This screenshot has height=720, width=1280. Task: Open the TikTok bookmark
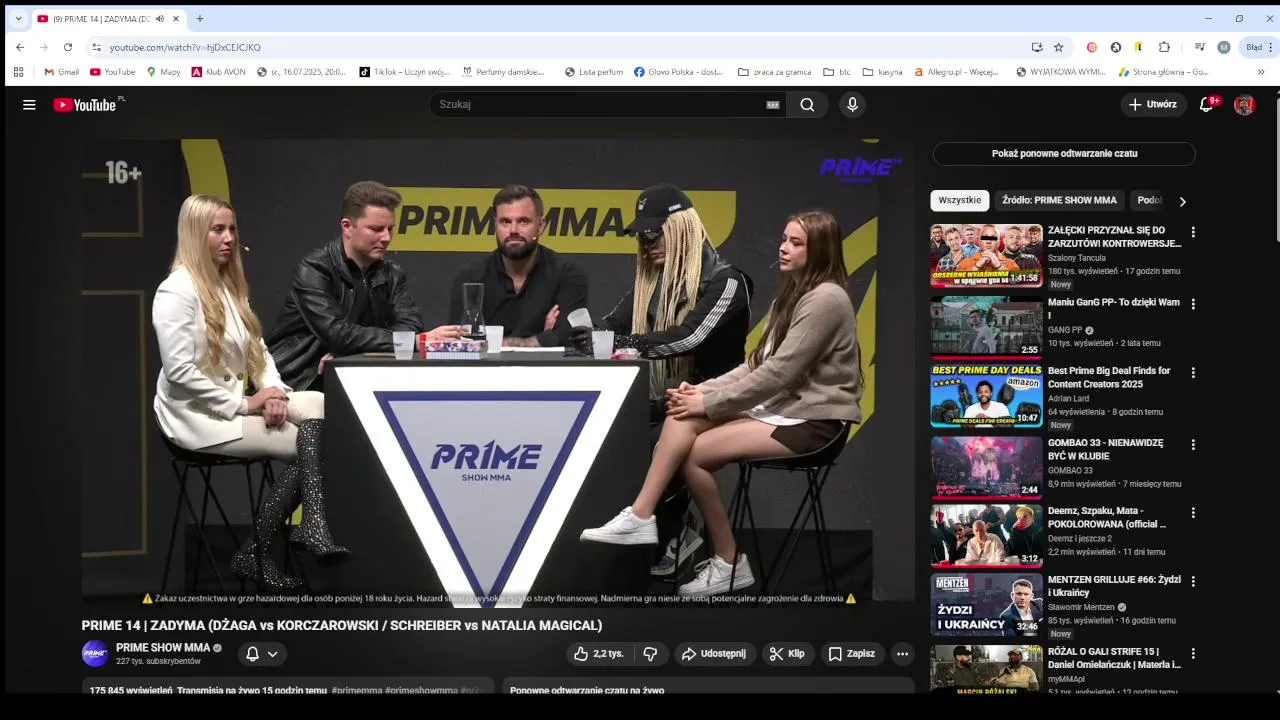(404, 72)
